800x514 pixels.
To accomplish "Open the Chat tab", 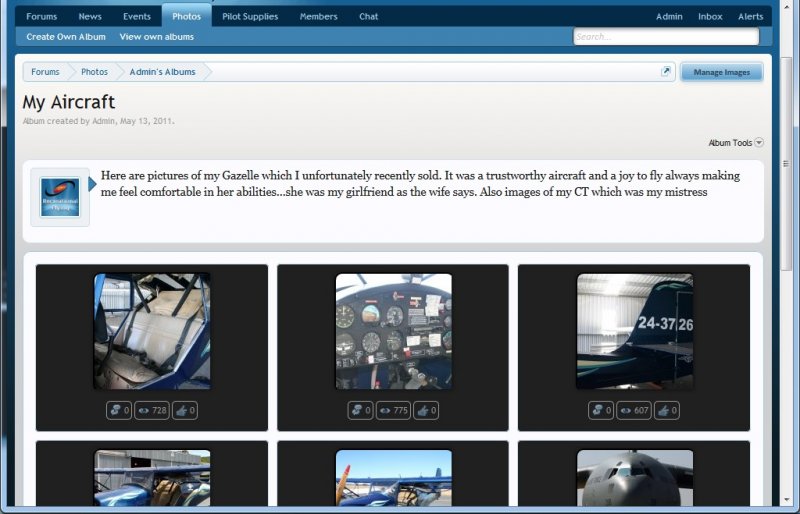I will 368,16.
